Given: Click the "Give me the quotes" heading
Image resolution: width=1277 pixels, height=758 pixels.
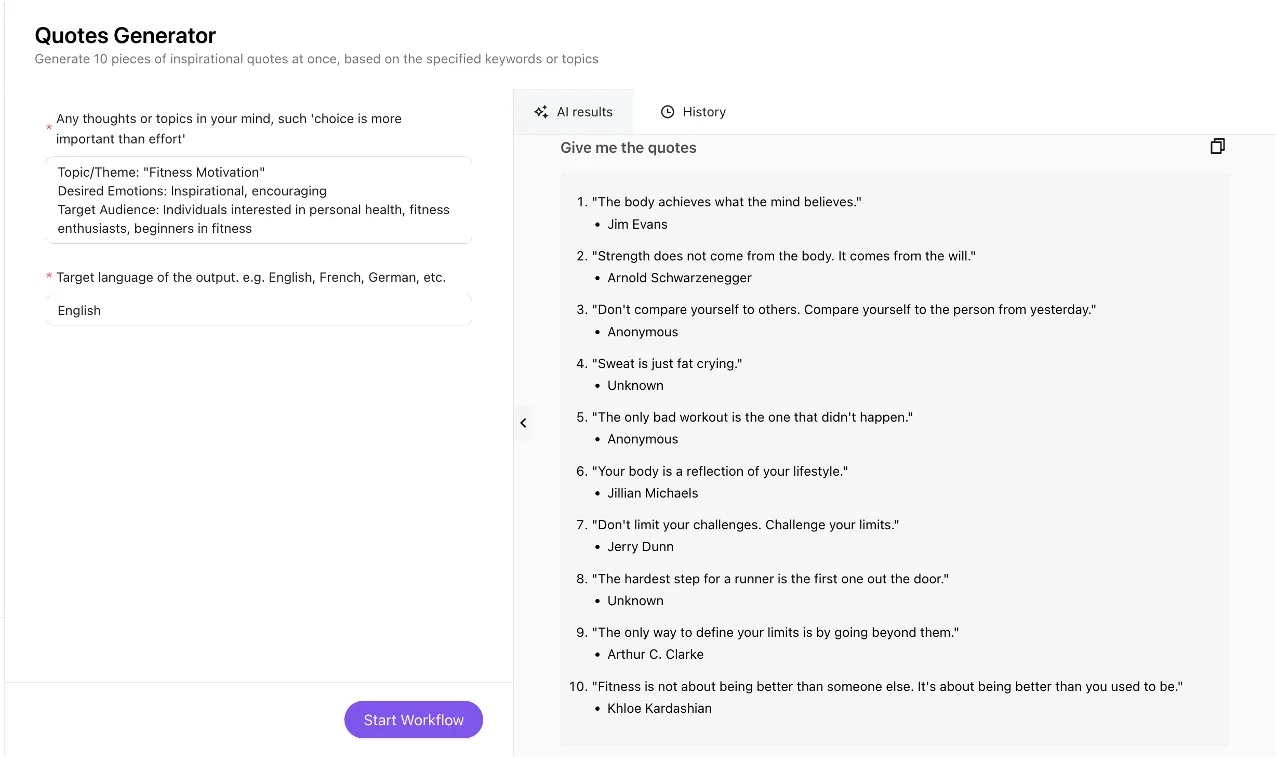Looking at the screenshot, I should [628, 148].
